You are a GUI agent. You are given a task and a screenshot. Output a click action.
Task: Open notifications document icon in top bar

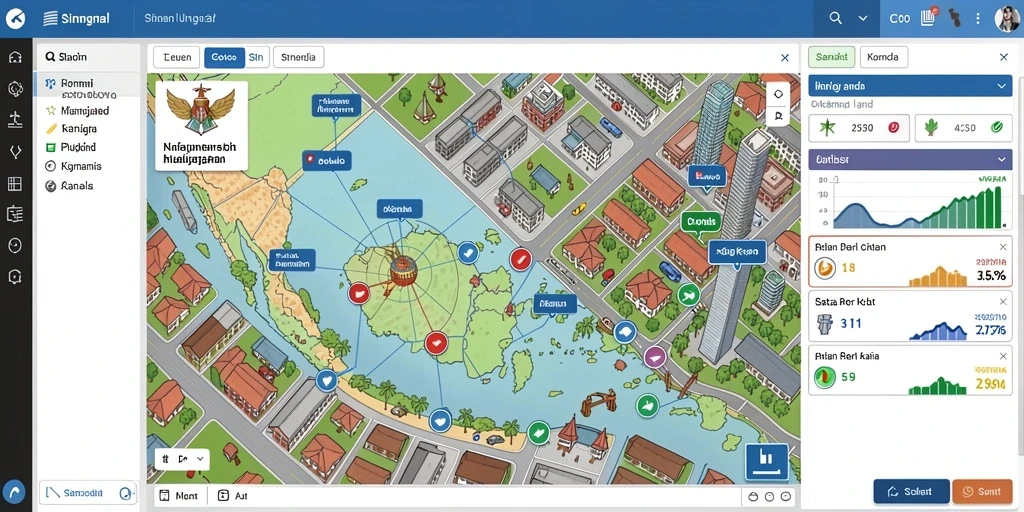click(928, 18)
